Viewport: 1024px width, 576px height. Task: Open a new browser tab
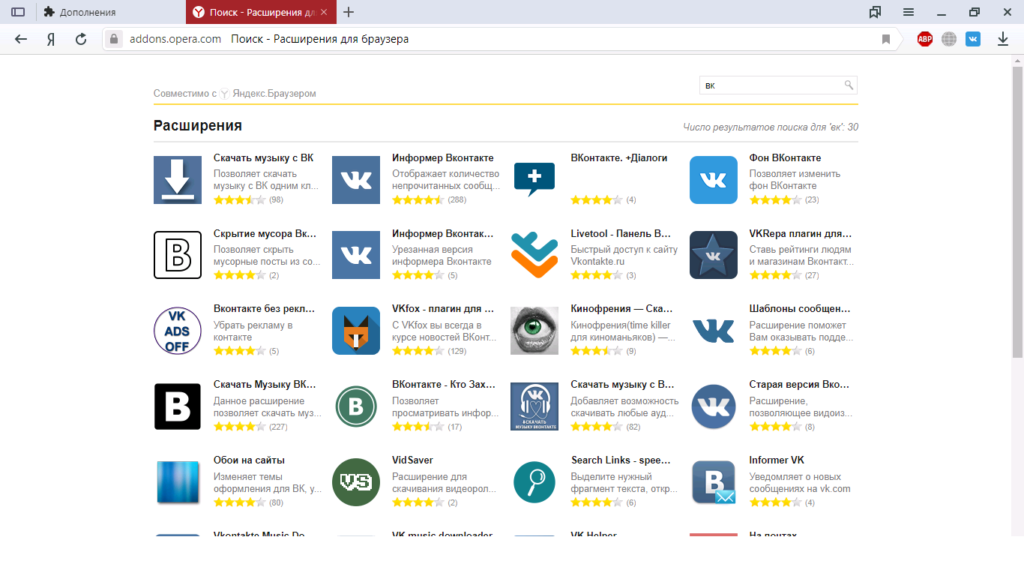349,12
